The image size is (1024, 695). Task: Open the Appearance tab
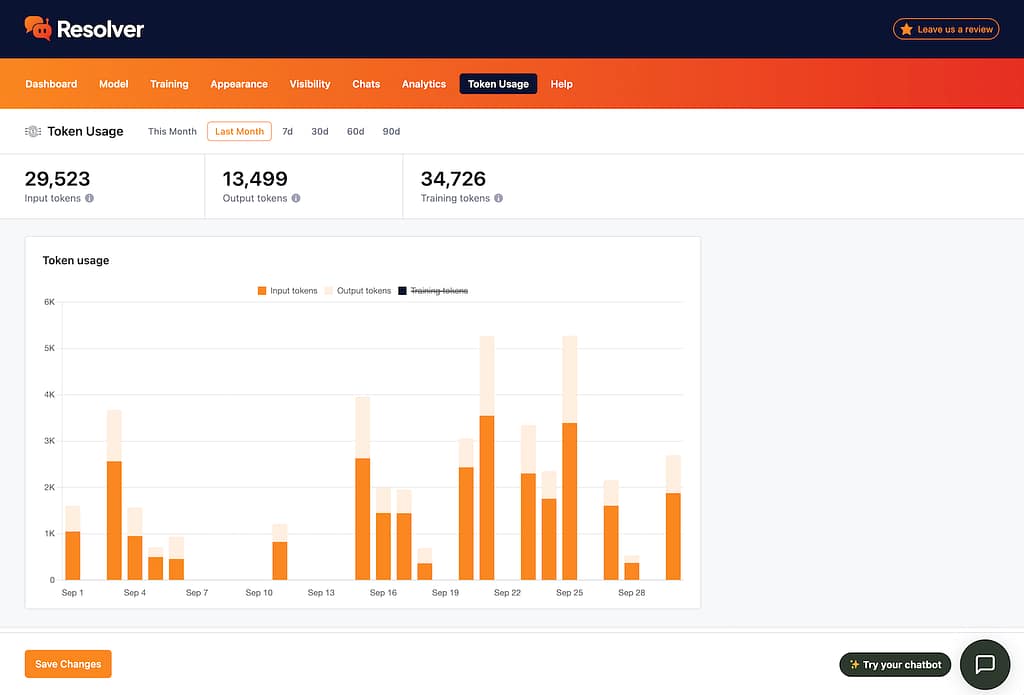pyautogui.click(x=239, y=84)
